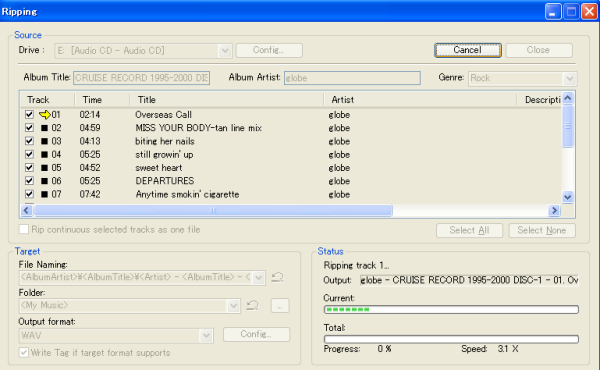
Task: Open the Drive dropdown list
Action: point(225,51)
